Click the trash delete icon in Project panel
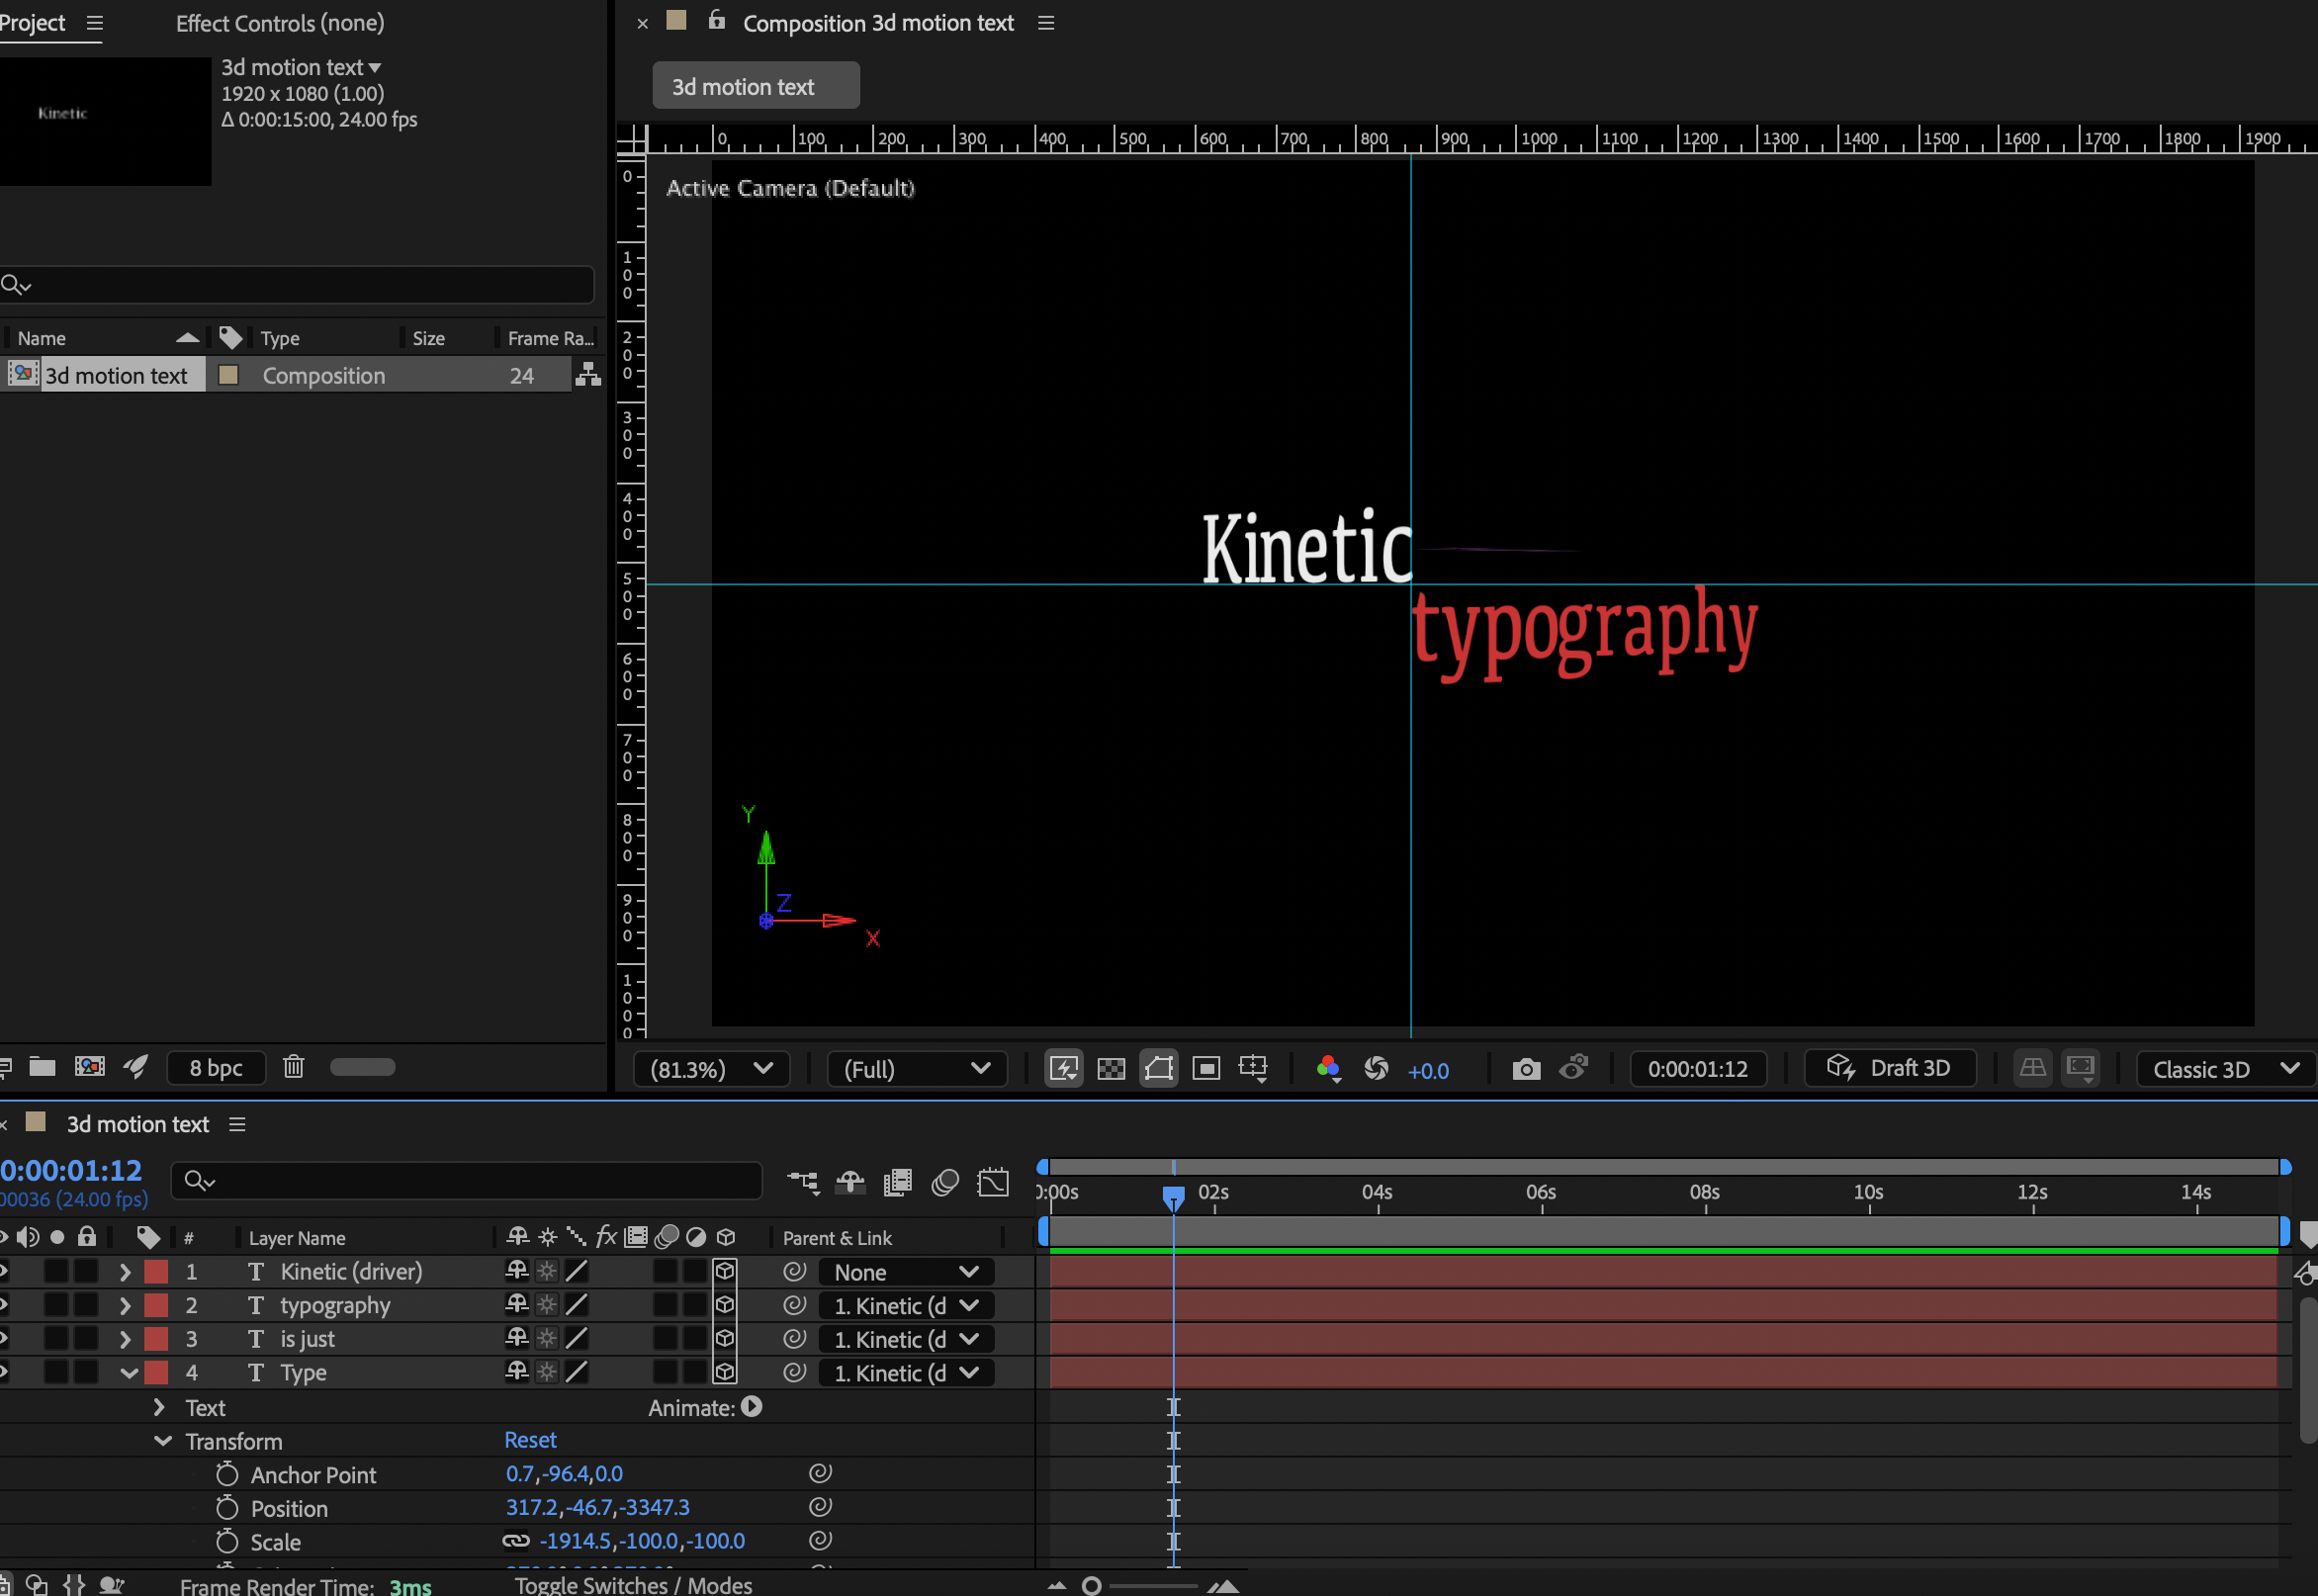The height and width of the screenshot is (1596, 2318). coord(293,1066)
